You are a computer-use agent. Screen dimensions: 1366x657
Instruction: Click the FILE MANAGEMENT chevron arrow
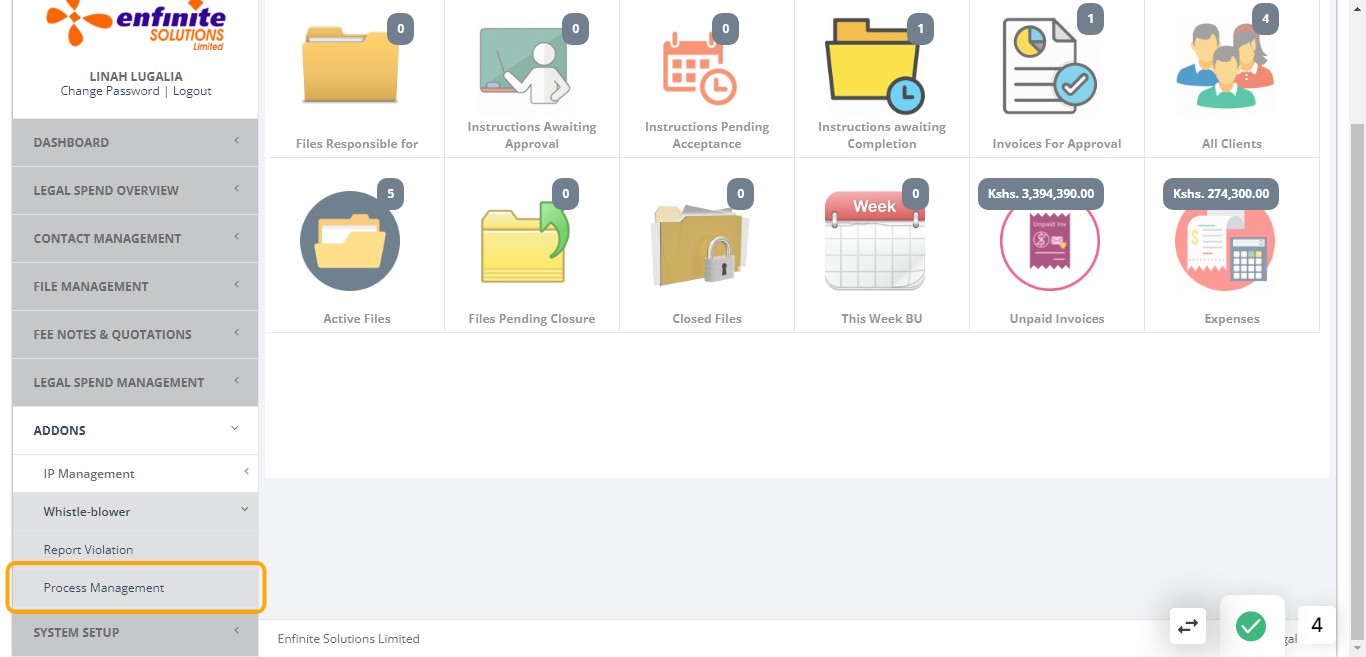point(237,285)
